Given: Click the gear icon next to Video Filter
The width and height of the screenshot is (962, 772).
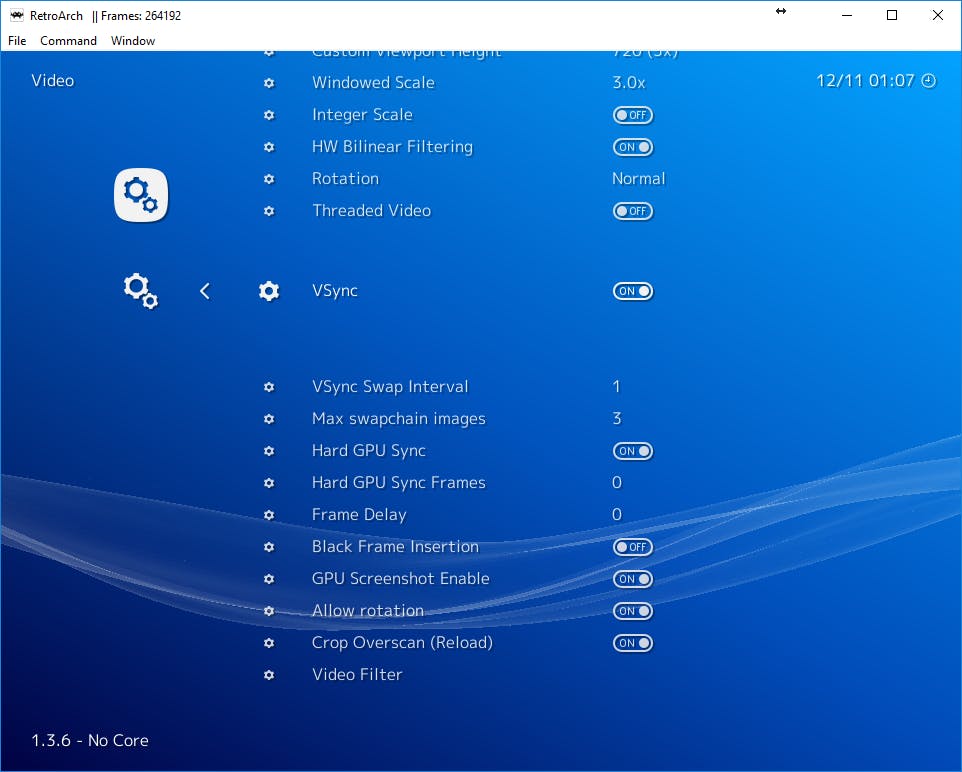Looking at the screenshot, I should pos(269,674).
